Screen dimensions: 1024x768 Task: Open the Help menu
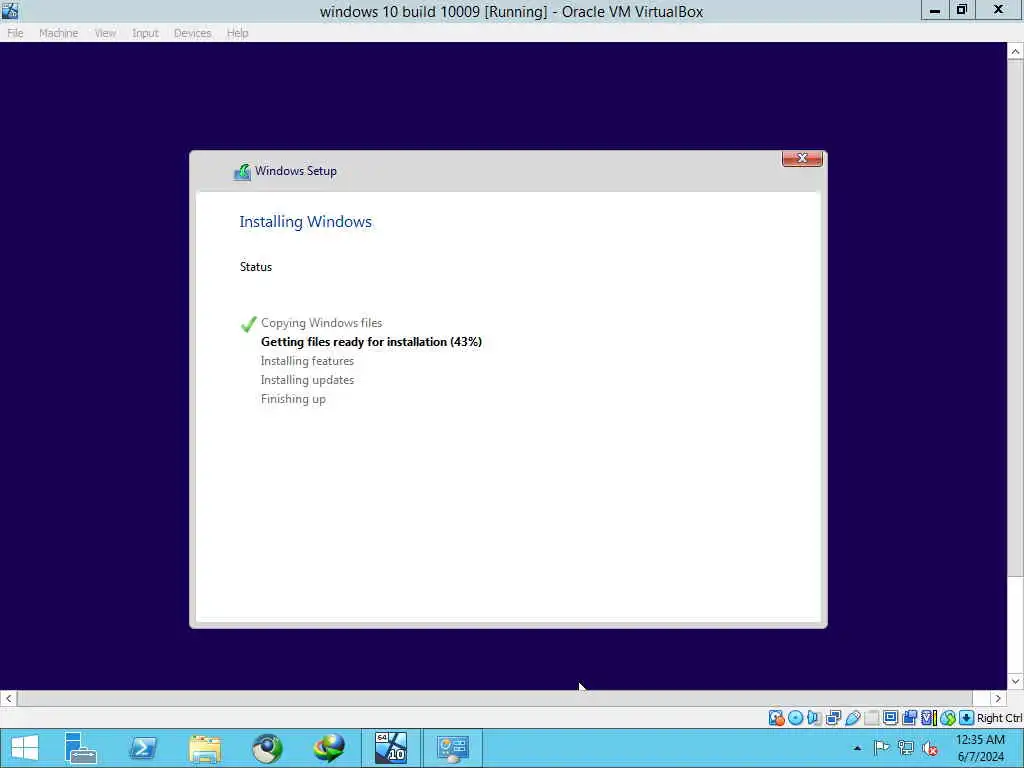click(237, 33)
